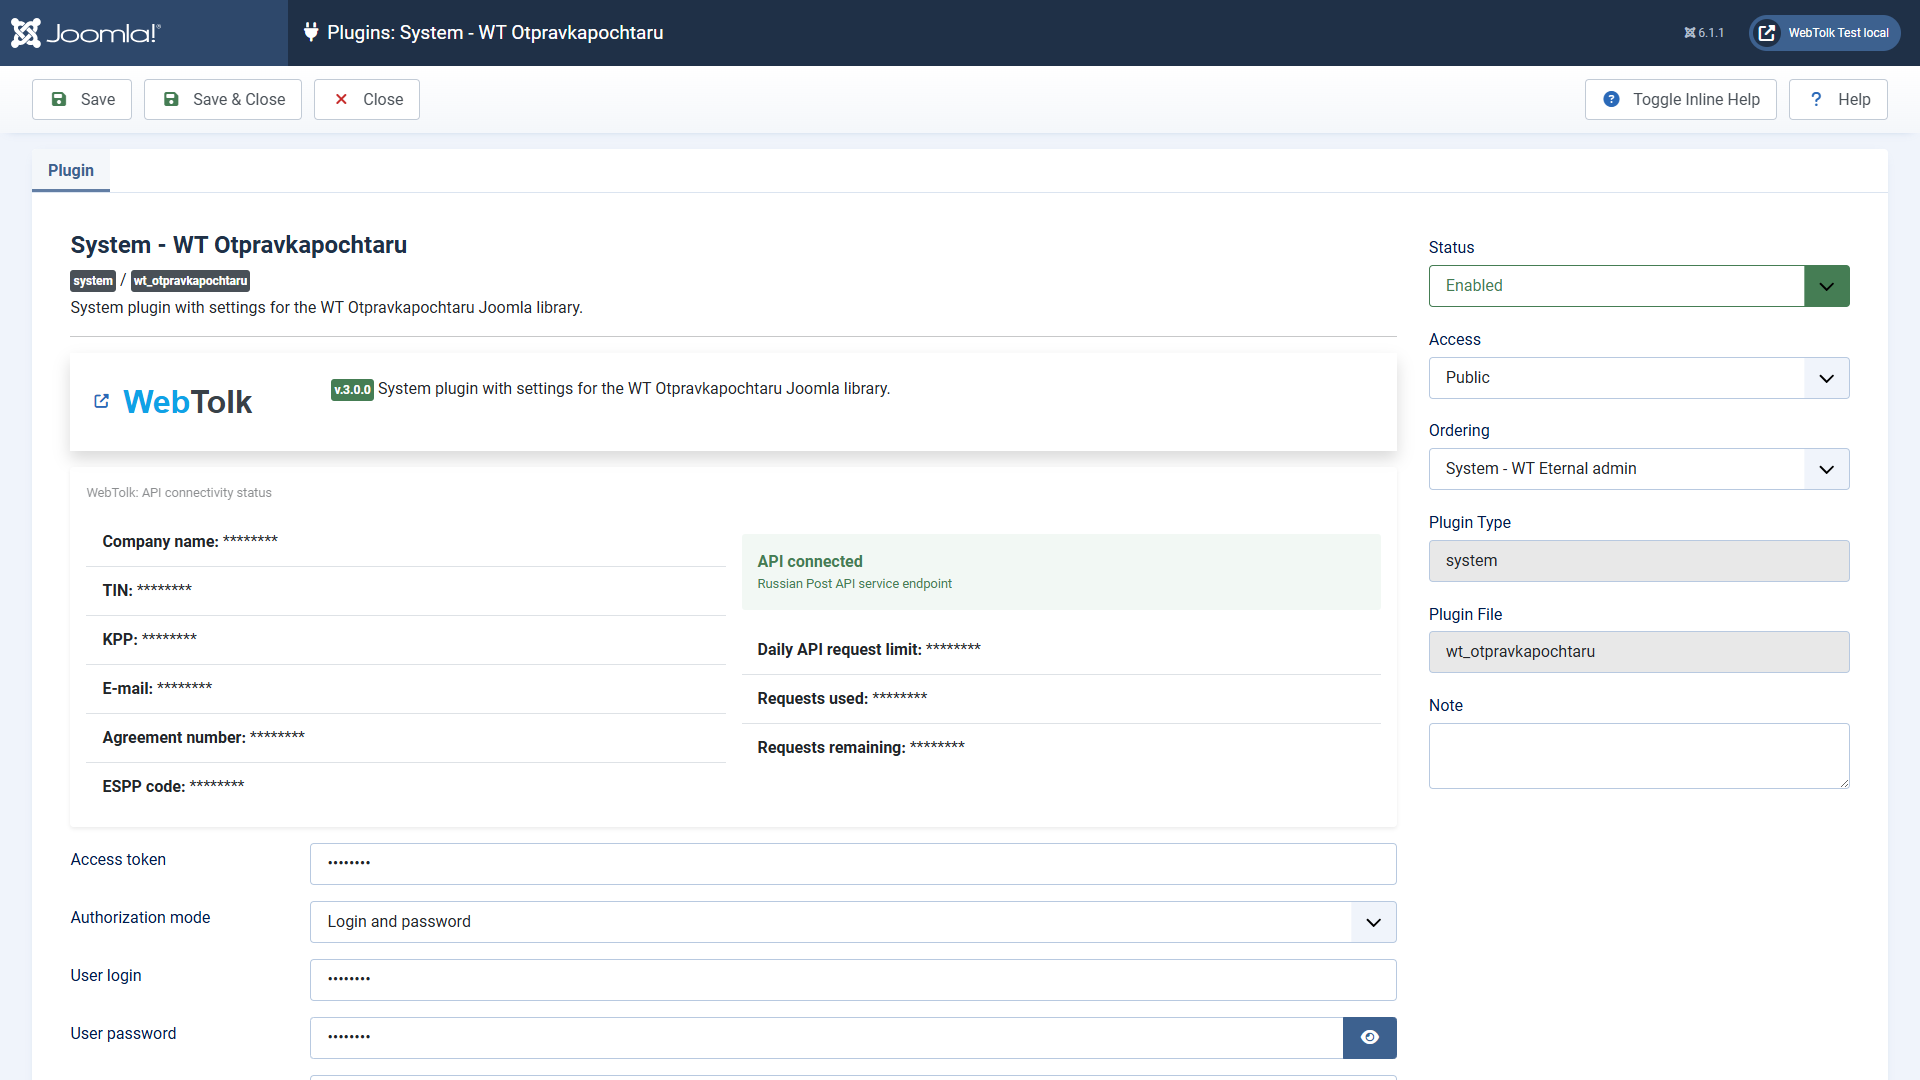
Task: Click the plugin plug icon in title bar
Action: point(311,33)
